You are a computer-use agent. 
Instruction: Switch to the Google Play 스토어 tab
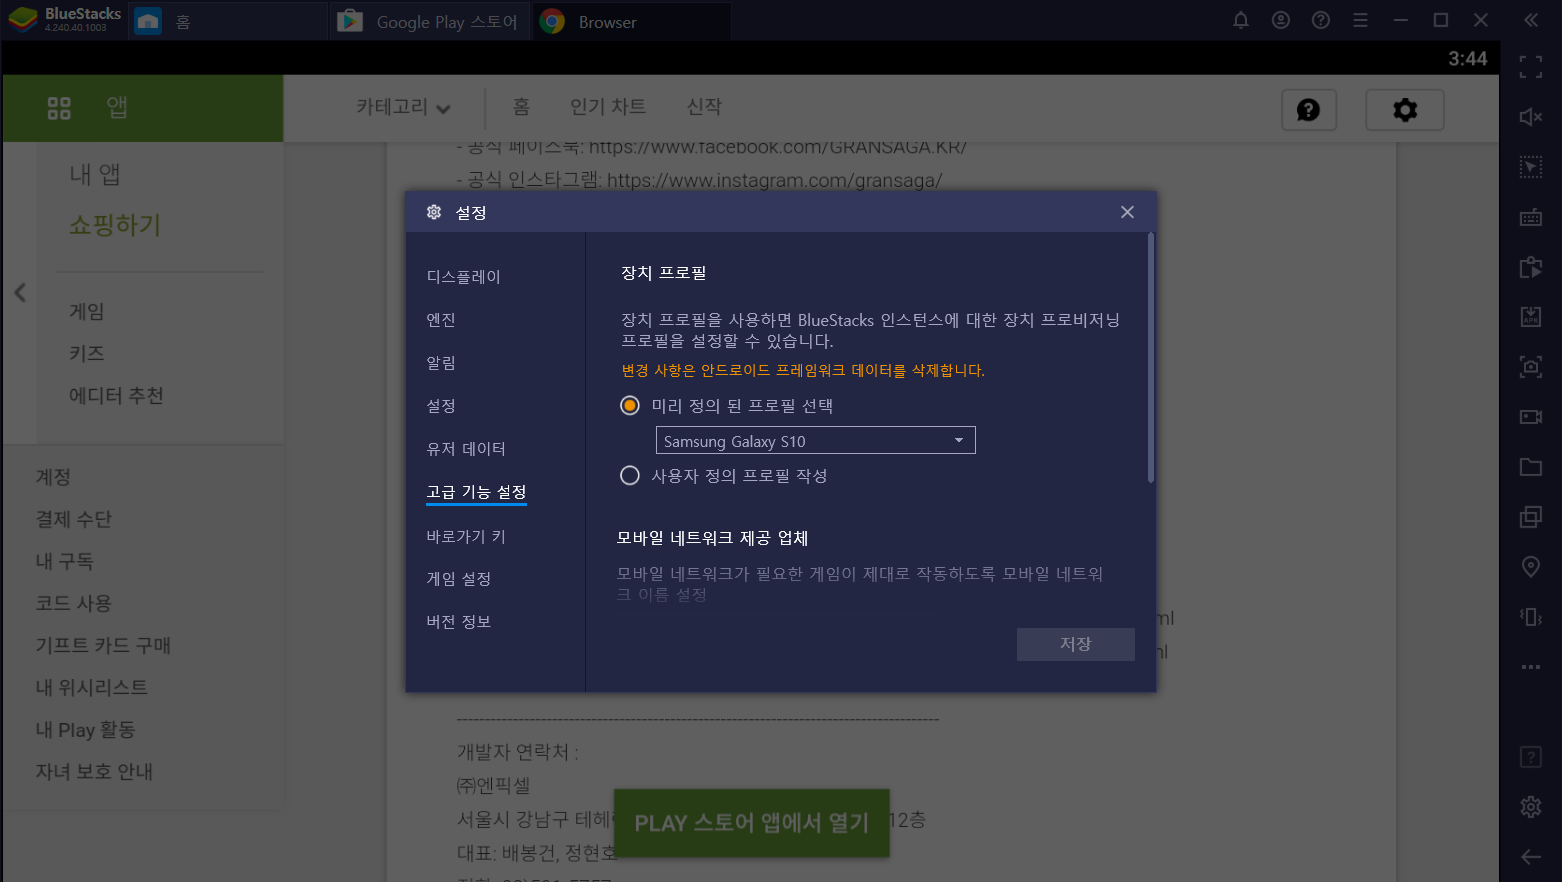(430, 21)
